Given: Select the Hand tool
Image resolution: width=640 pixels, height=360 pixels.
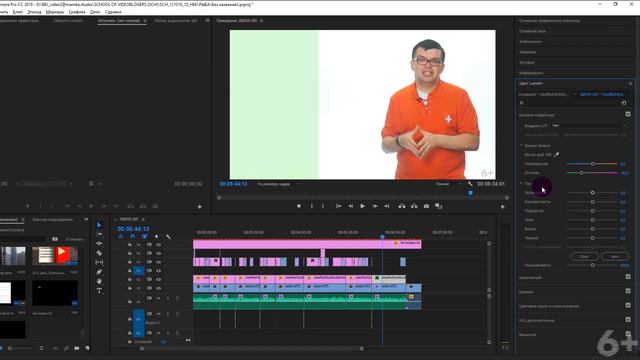Looking at the screenshot, I should [x=99, y=281].
